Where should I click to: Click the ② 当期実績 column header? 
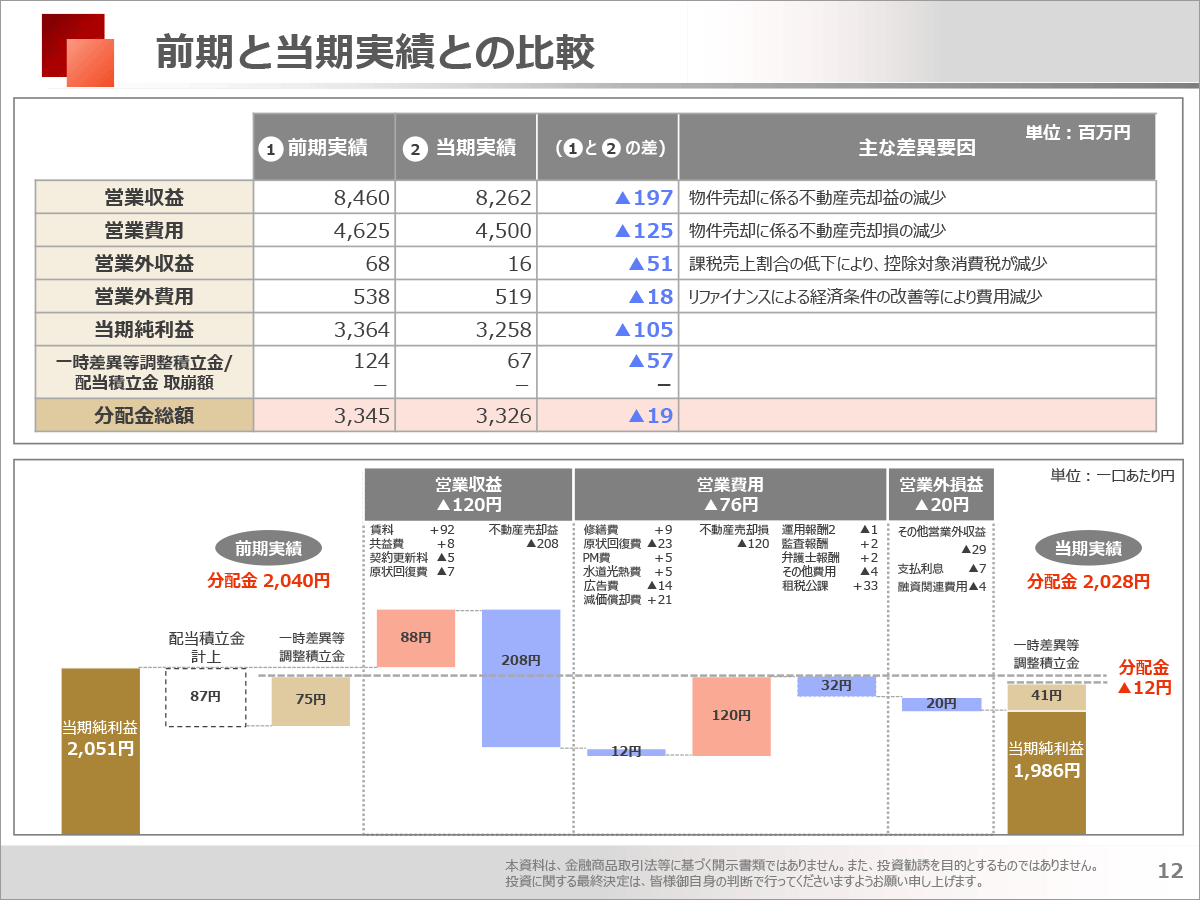(466, 147)
